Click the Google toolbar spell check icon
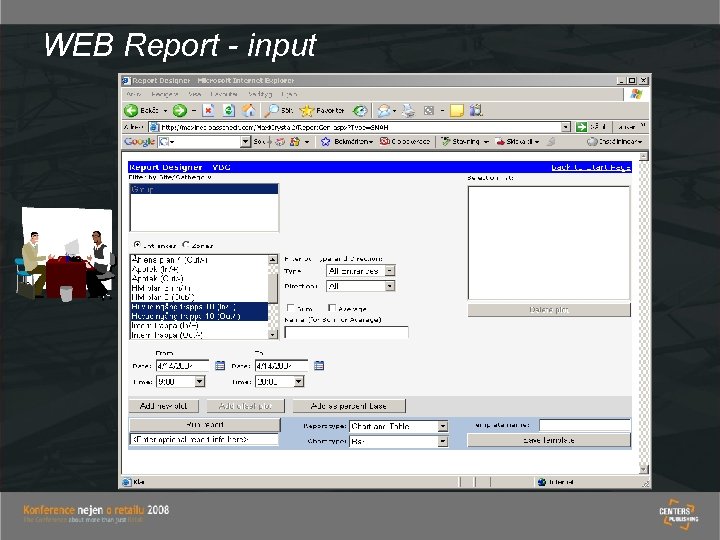720x540 pixels. [x=445, y=142]
